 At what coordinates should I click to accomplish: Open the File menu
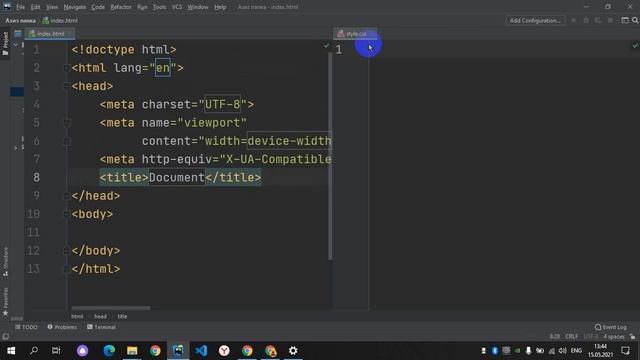[20, 7]
